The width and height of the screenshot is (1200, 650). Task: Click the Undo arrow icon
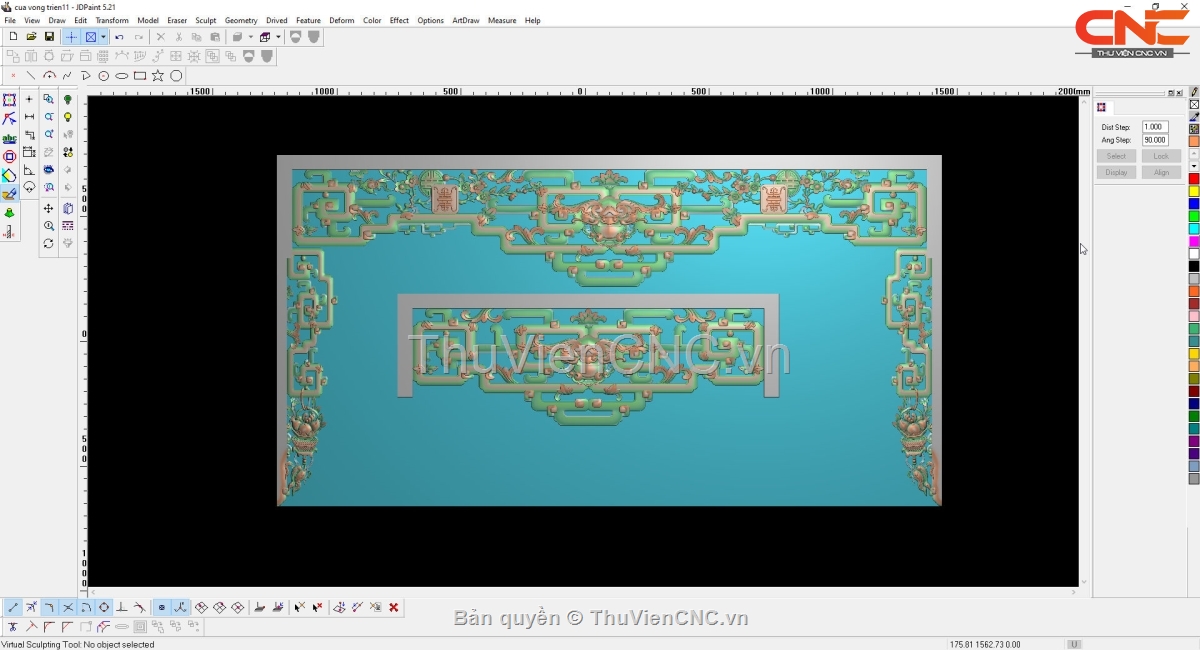[119, 37]
